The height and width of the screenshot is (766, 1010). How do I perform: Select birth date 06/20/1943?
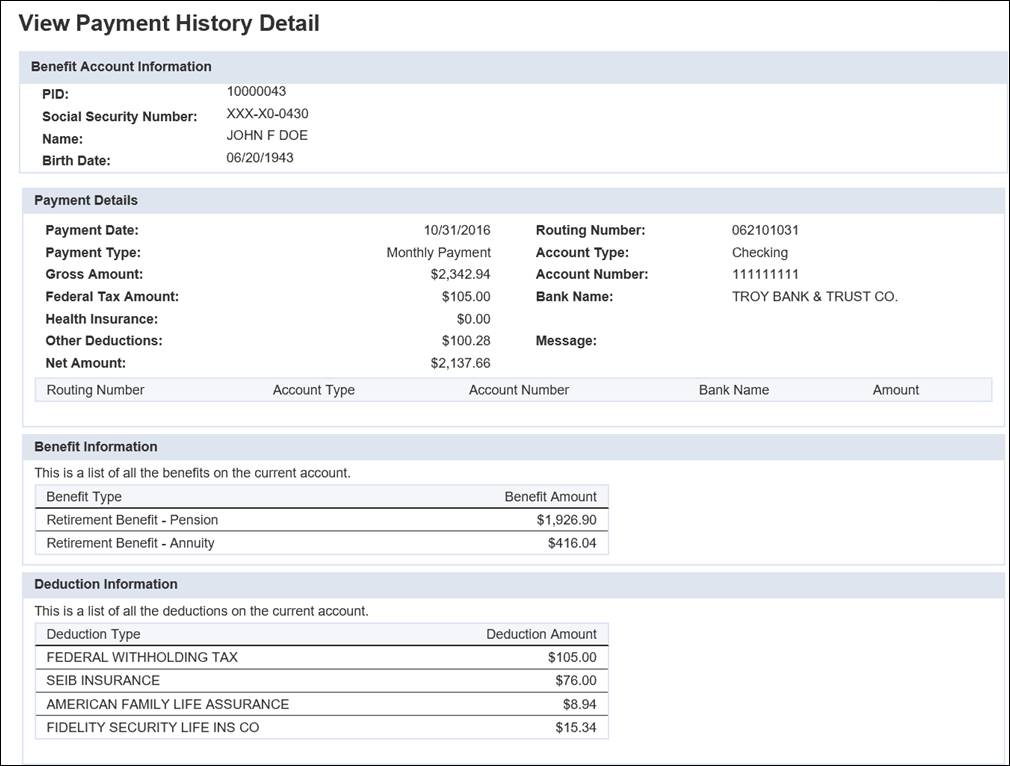(x=260, y=158)
